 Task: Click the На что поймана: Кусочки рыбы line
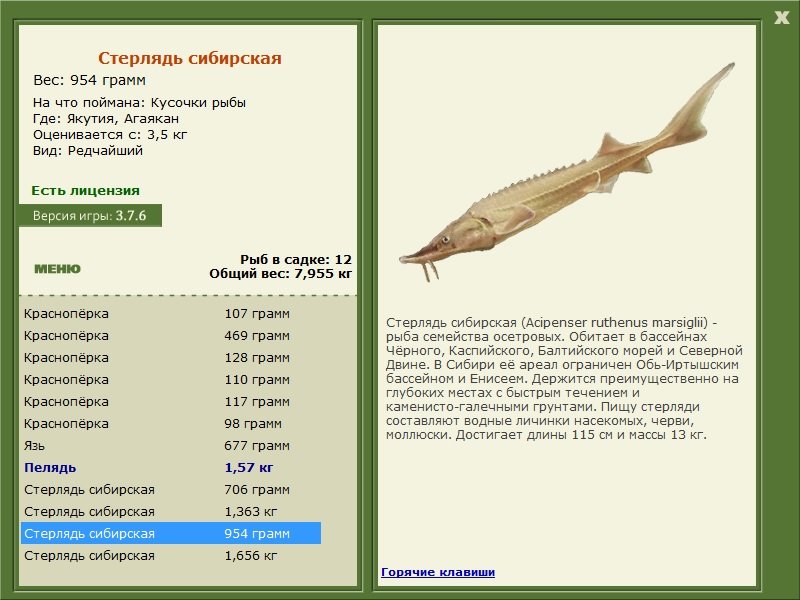(x=139, y=103)
